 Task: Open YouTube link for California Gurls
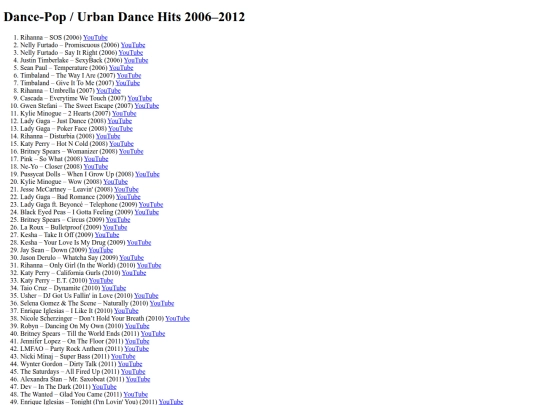coord(134,273)
